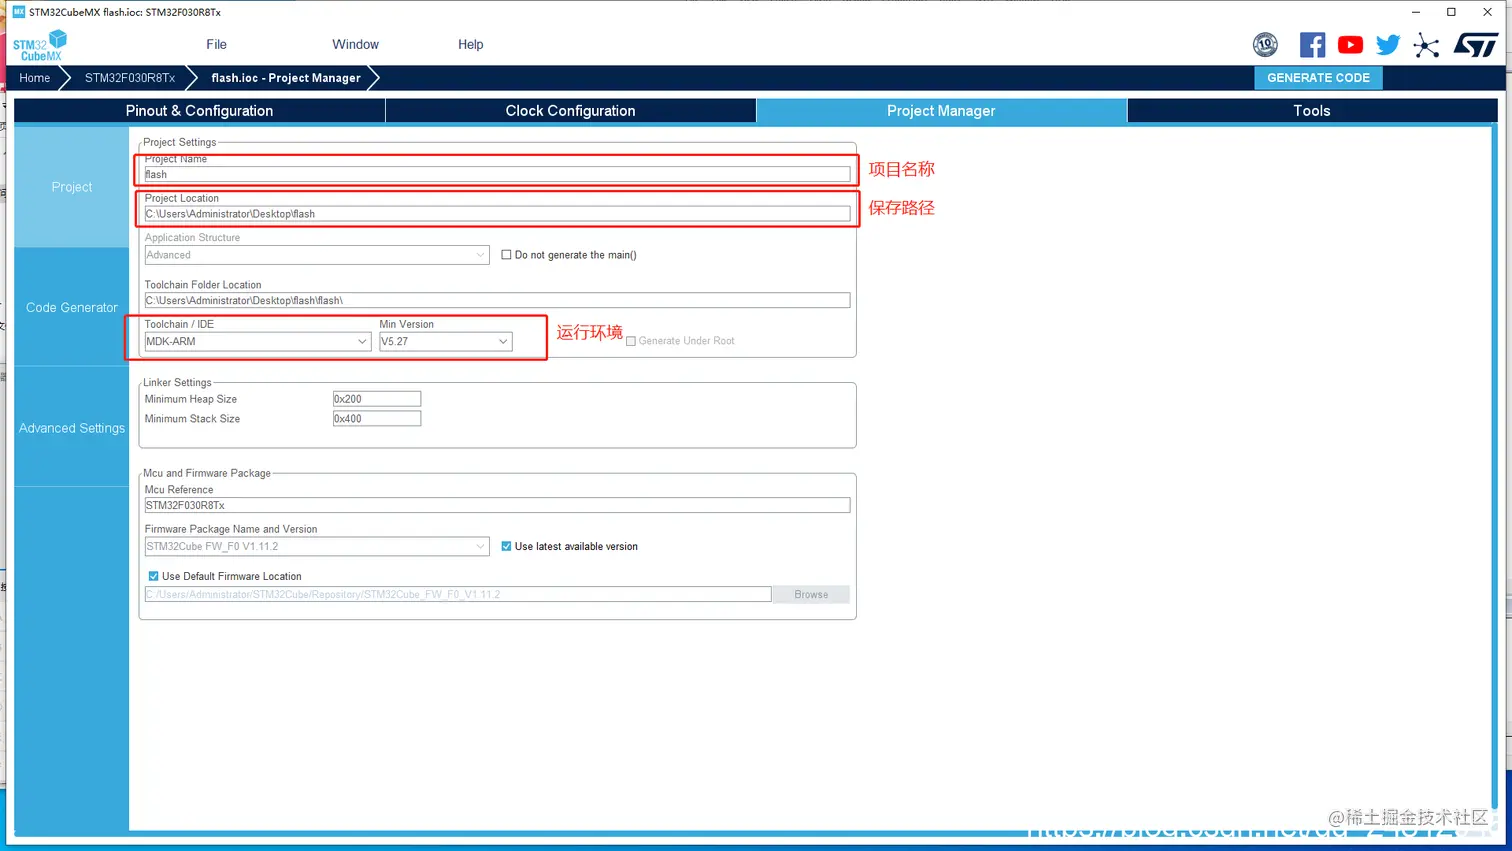Open the Facebook page icon
The height and width of the screenshot is (851, 1512).
(x=1312, y=44)
